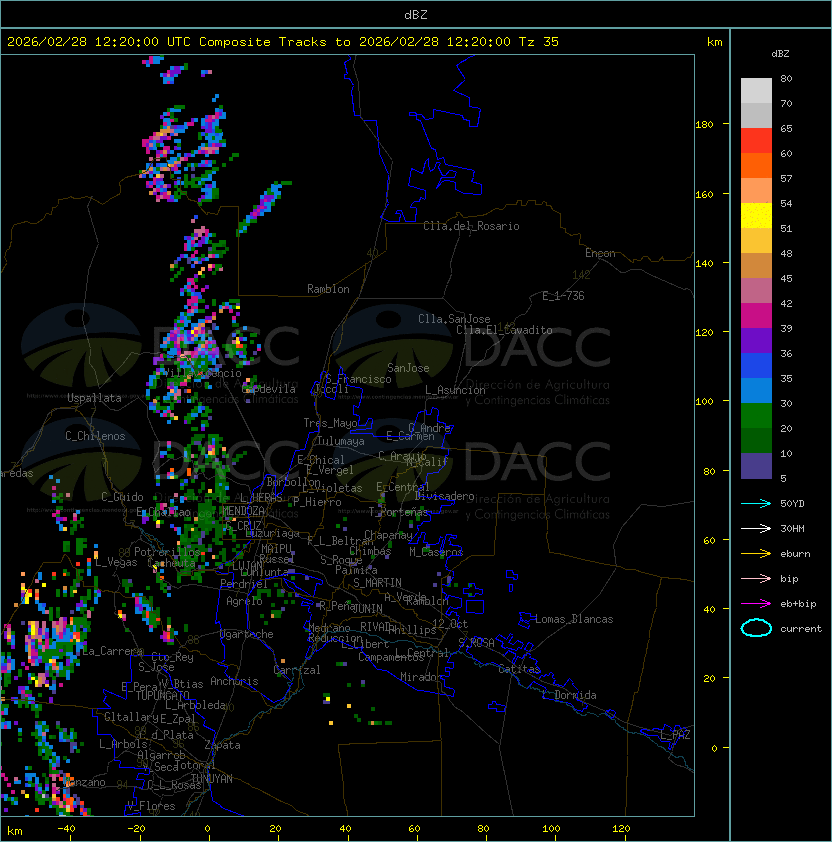Click the magenta 39-42 dBZ swatch
Screen dimensions: 832x842
(756, 316)
